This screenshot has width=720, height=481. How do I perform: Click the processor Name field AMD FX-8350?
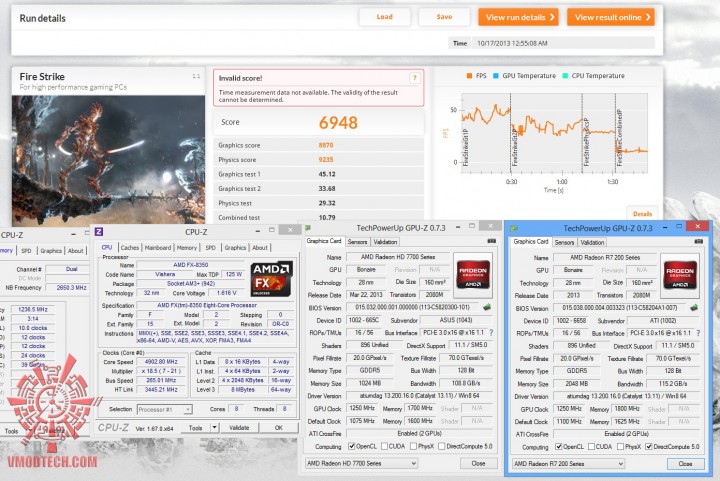click(x=191, y=265)
